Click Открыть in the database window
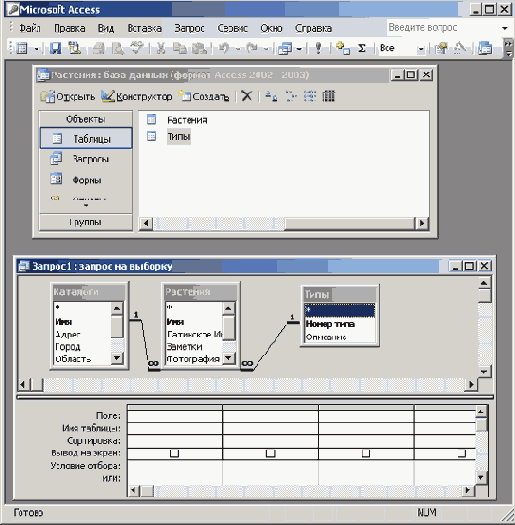Viewport: 515px width, 525px height. (68, 96)
